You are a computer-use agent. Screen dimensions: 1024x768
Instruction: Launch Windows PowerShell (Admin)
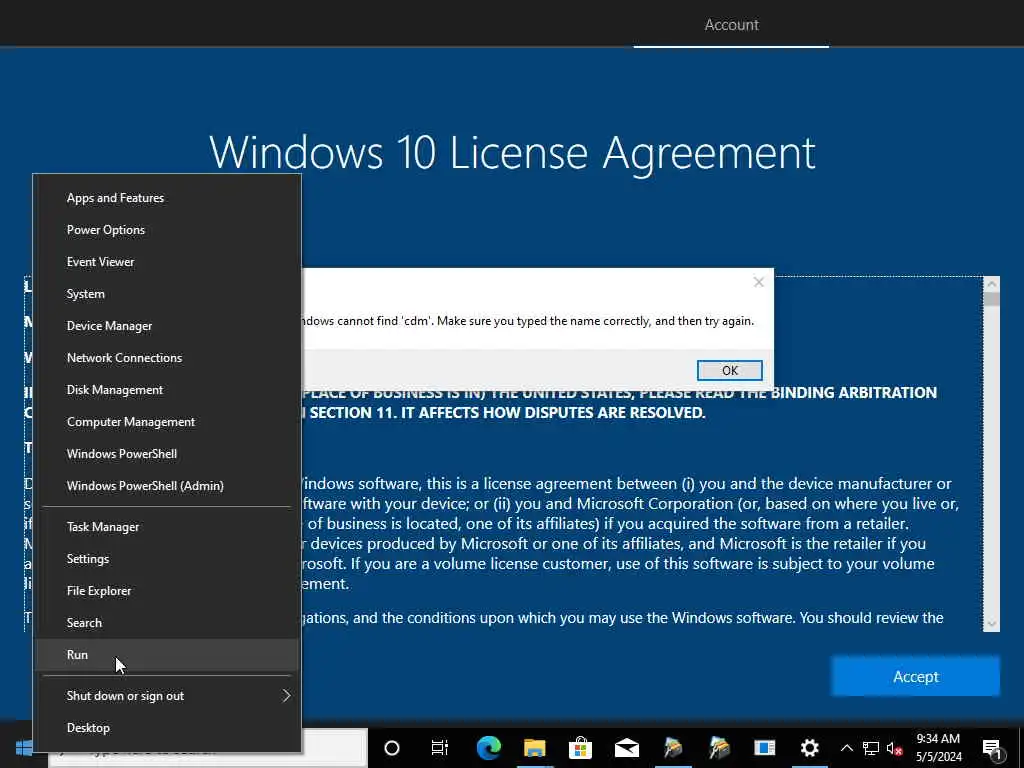pyautogui.click(x=167, y=486)
